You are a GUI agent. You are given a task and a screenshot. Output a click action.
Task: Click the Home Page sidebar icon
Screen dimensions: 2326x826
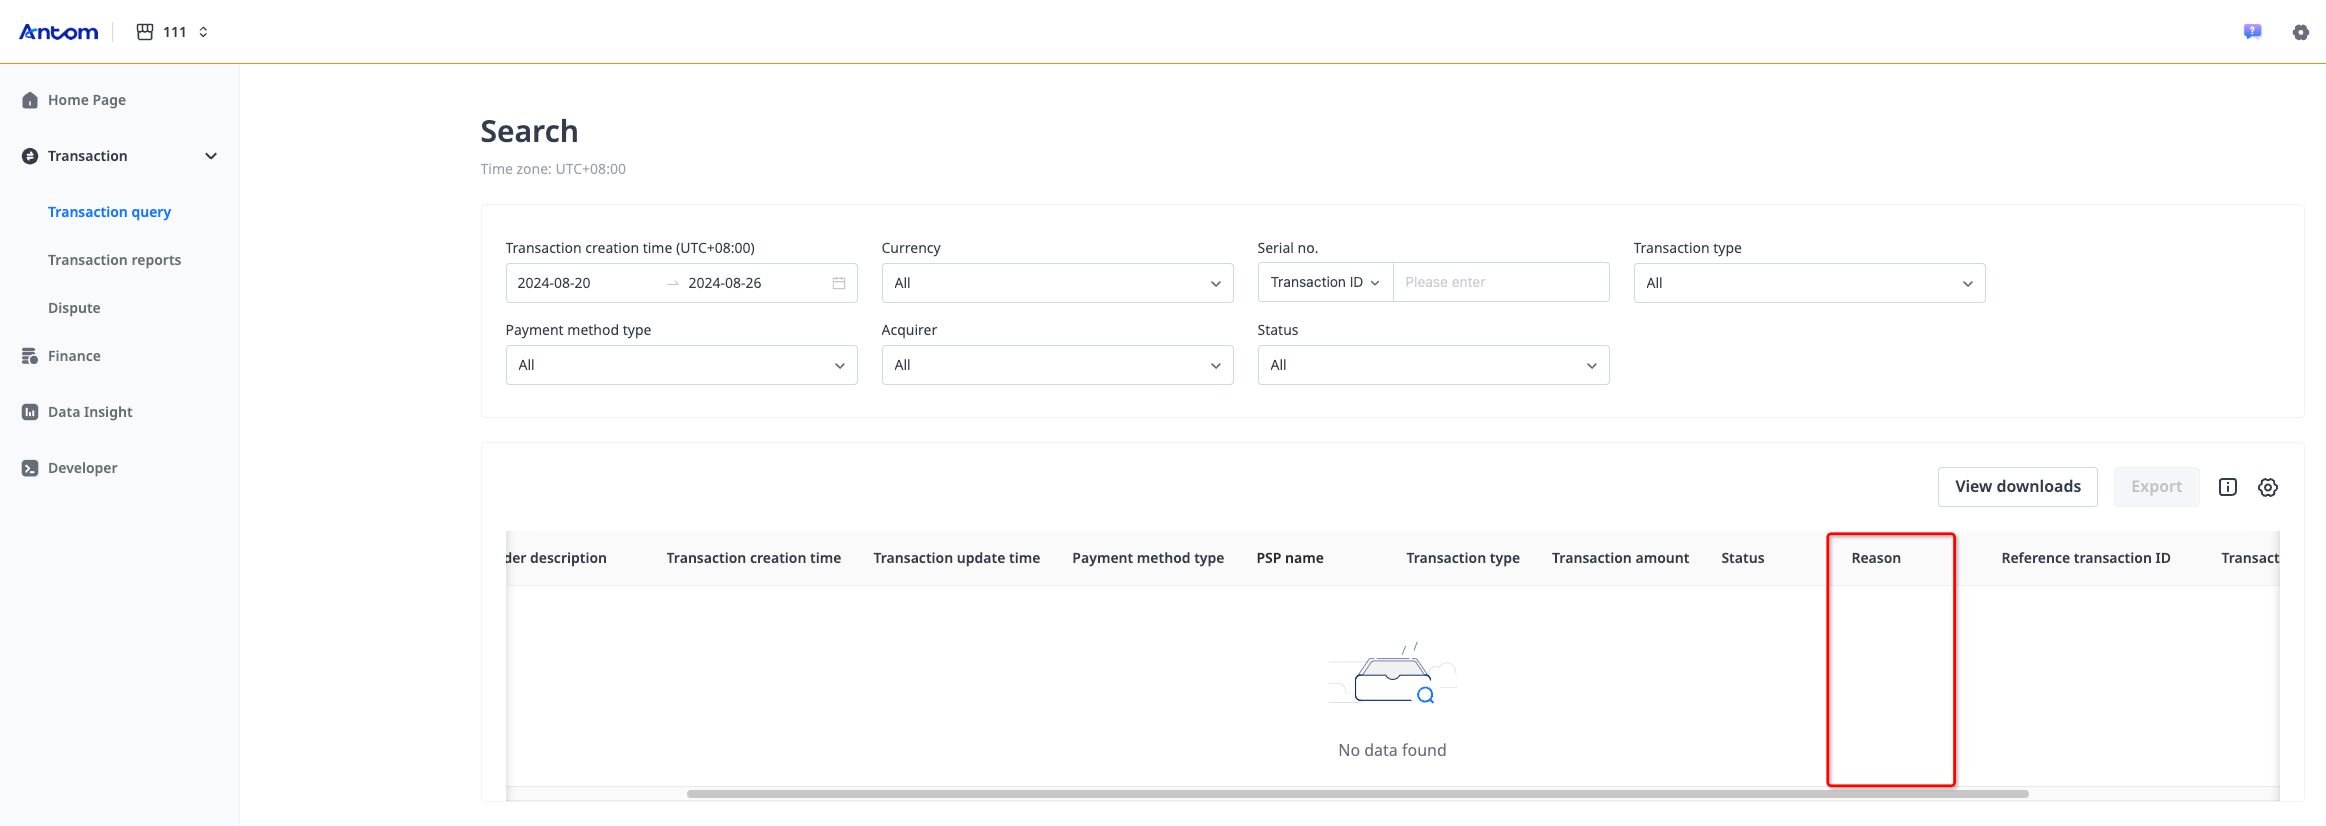[30, 100]
